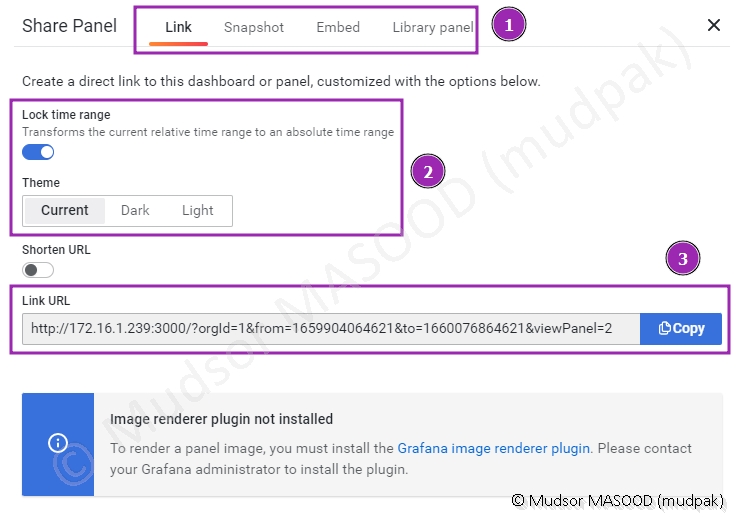Enable the Shorten URL switch
Screen dimensions: 742x519
click(38, 270)
